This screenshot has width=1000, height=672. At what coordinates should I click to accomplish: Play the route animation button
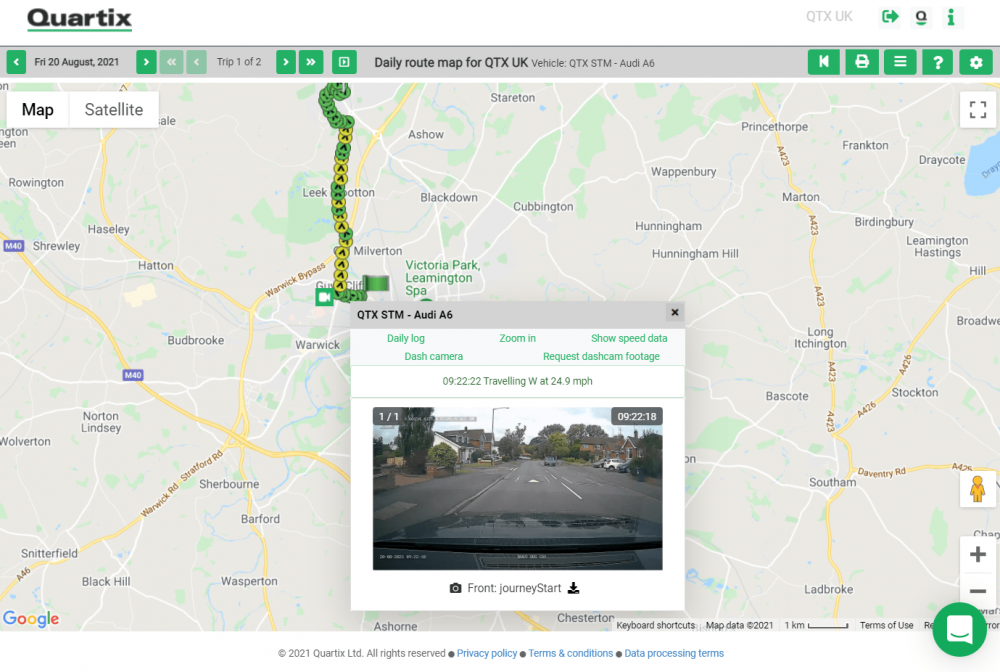click(x=344, y=62)
